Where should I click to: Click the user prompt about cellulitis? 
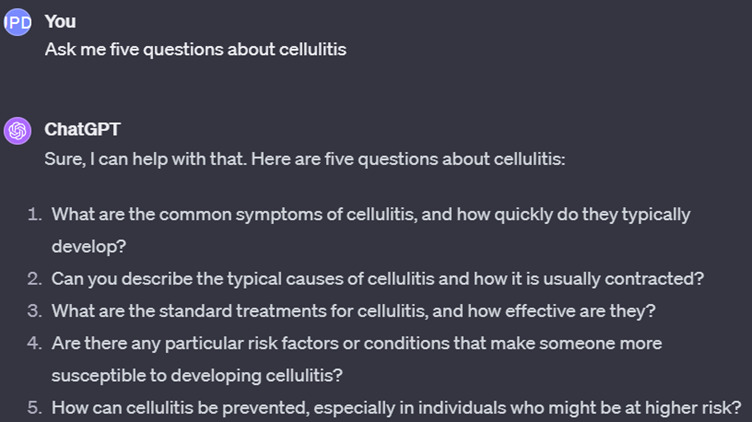click(196, 49)
